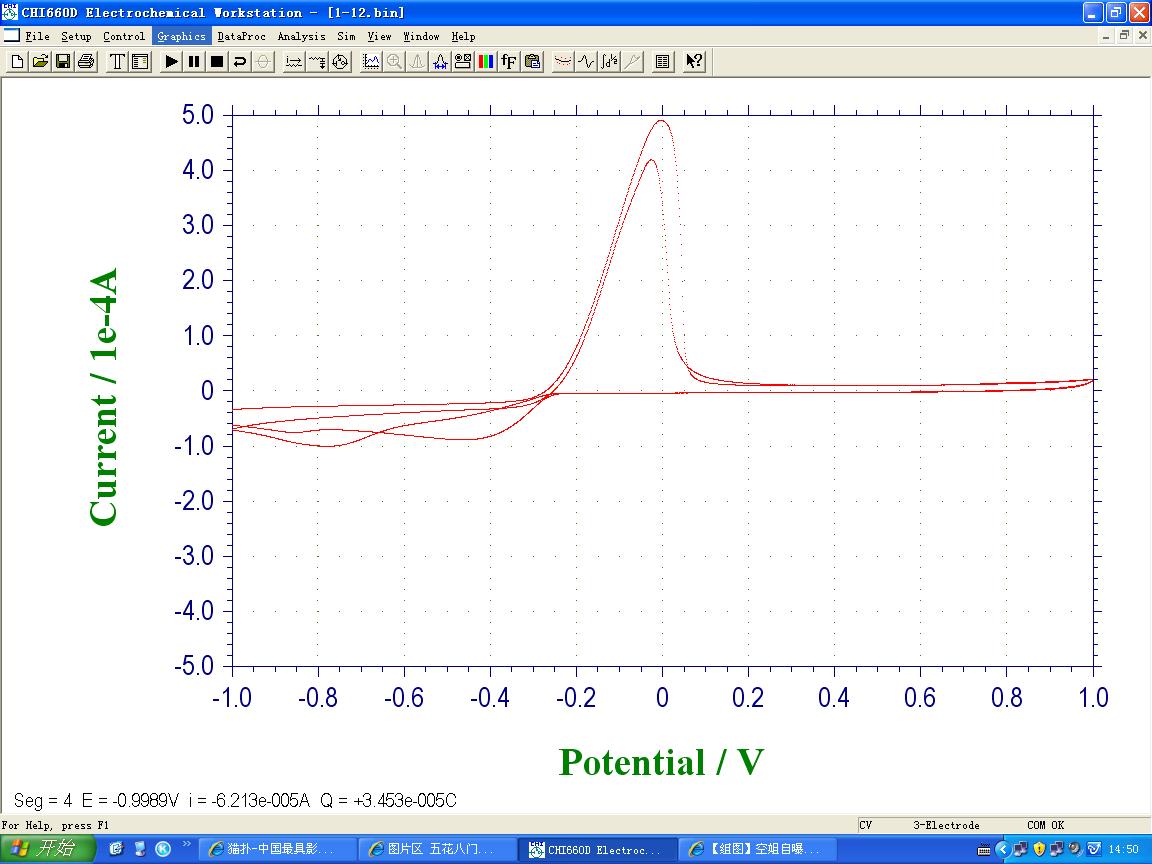The height and width of the screenshot is (864, 1152).
Task: Open the cell control circular icon
Action: tap(339, 62)
